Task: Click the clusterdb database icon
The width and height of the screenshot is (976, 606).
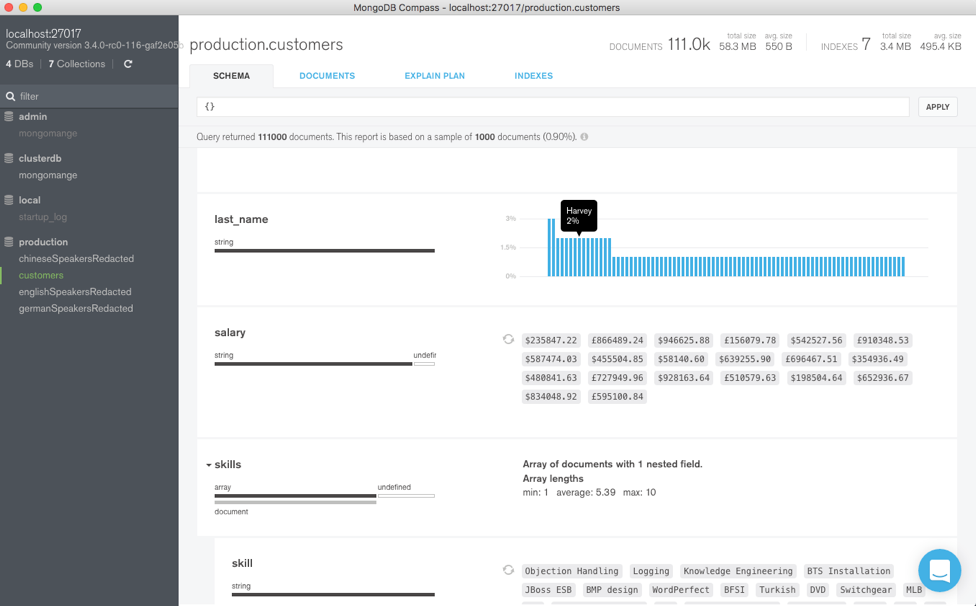Action: (x=9, y=158)
